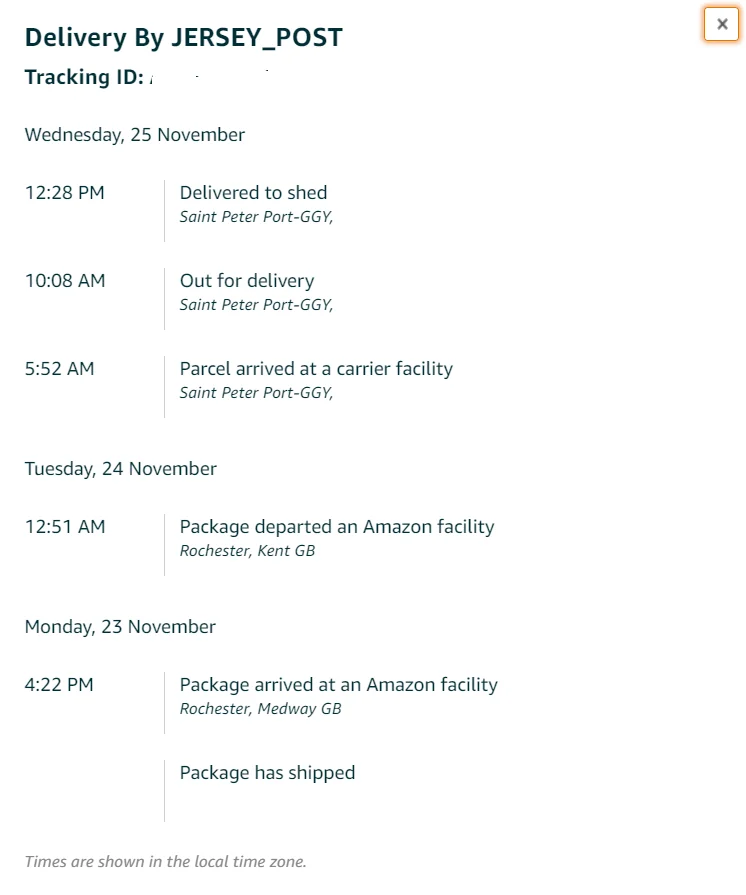Click the 5:52 AM timestamp
The width and height of the screenshot is (746, 895).
pyautogui.click(x=59, y=369)
